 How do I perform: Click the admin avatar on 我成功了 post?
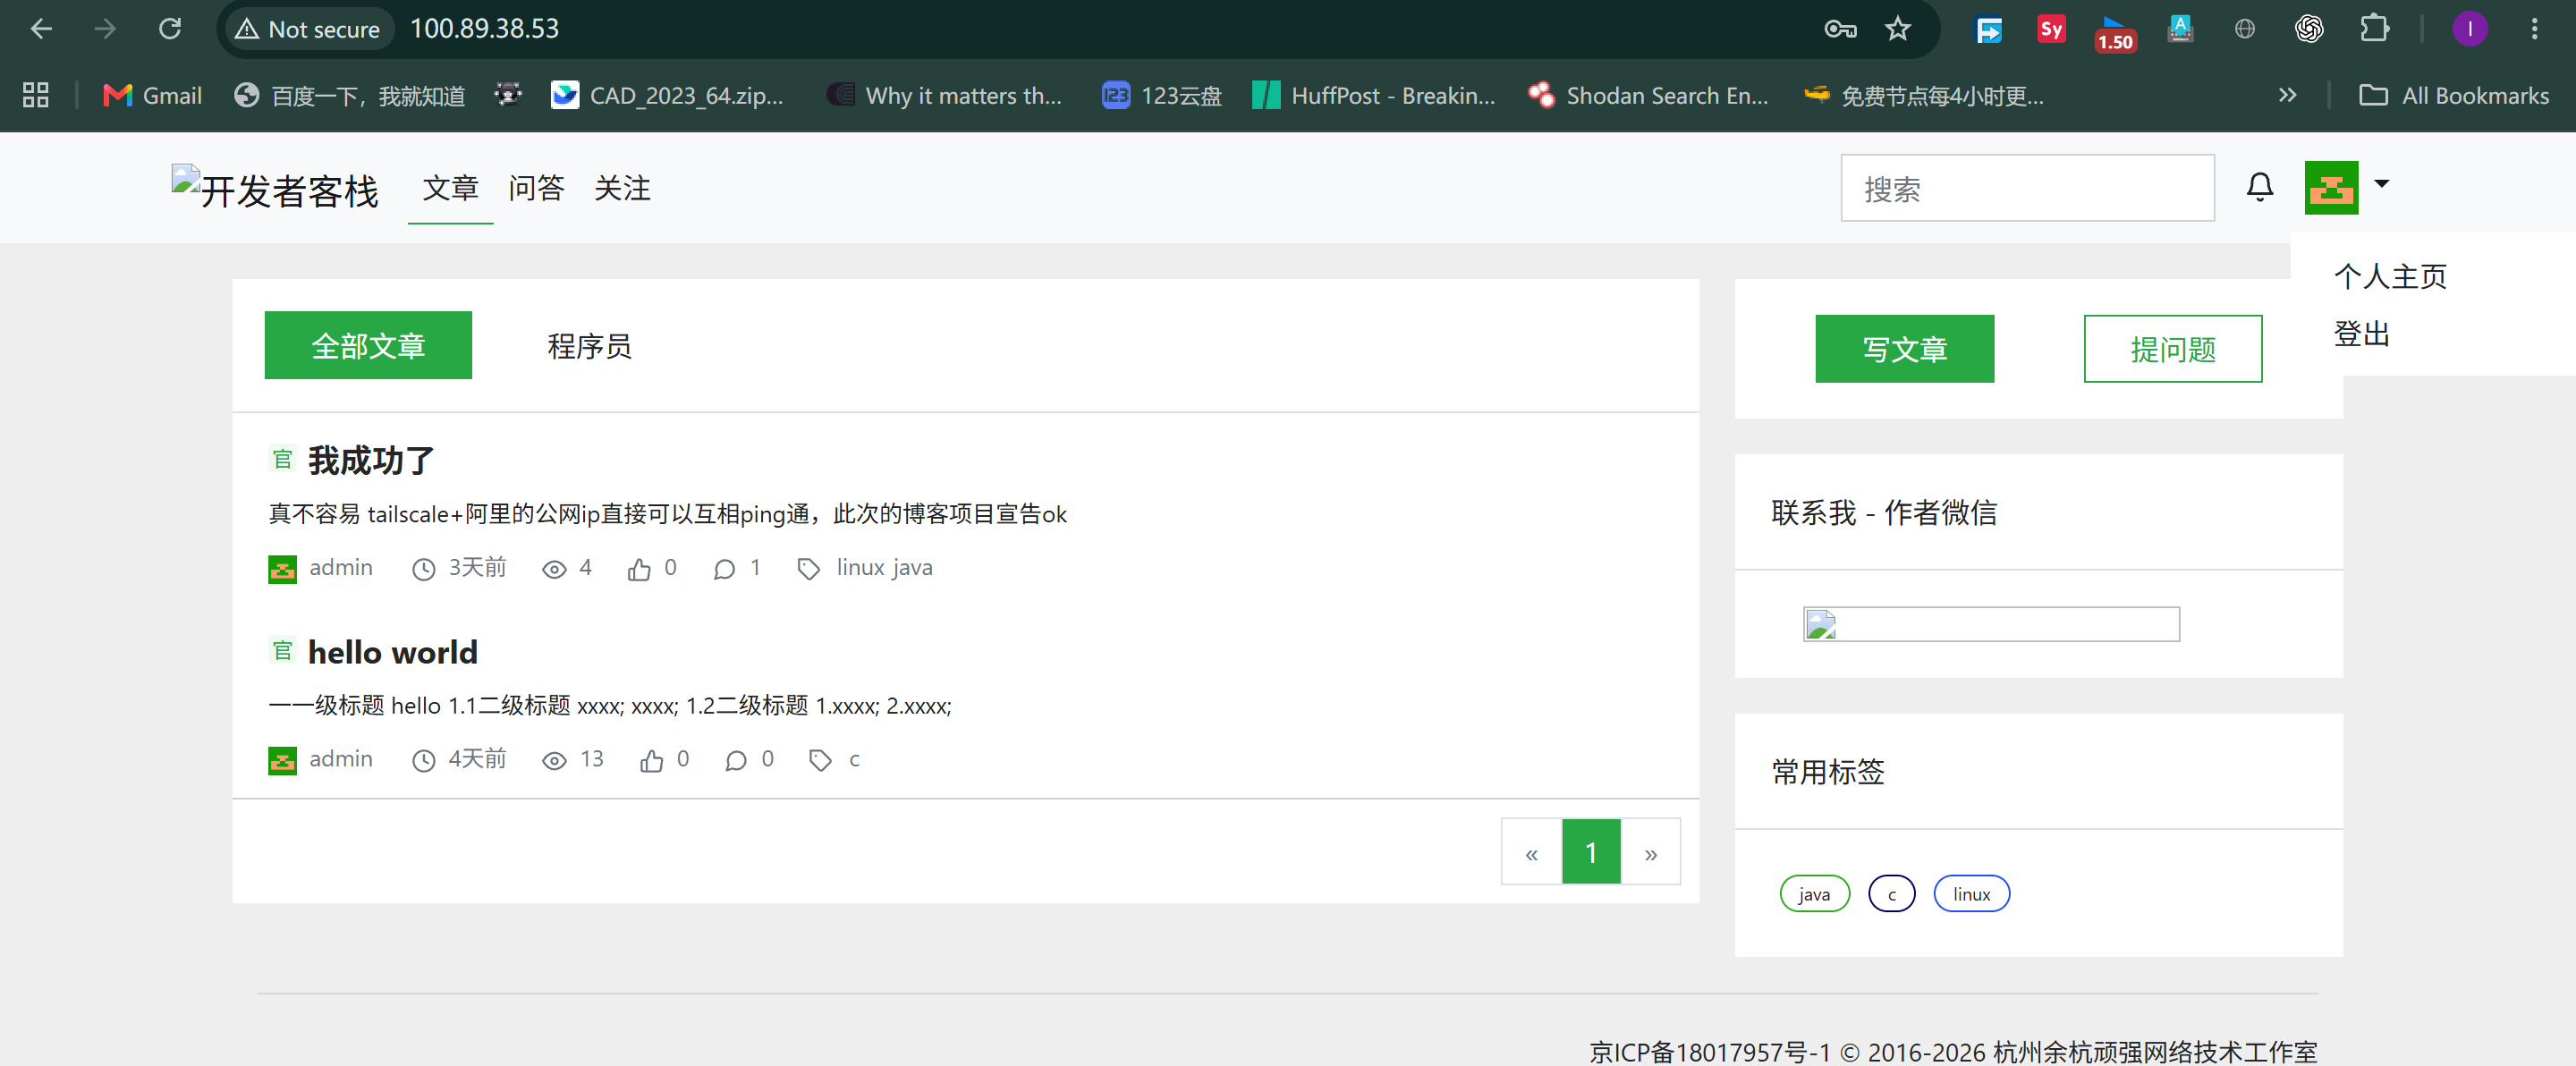(x=282, y=569)
